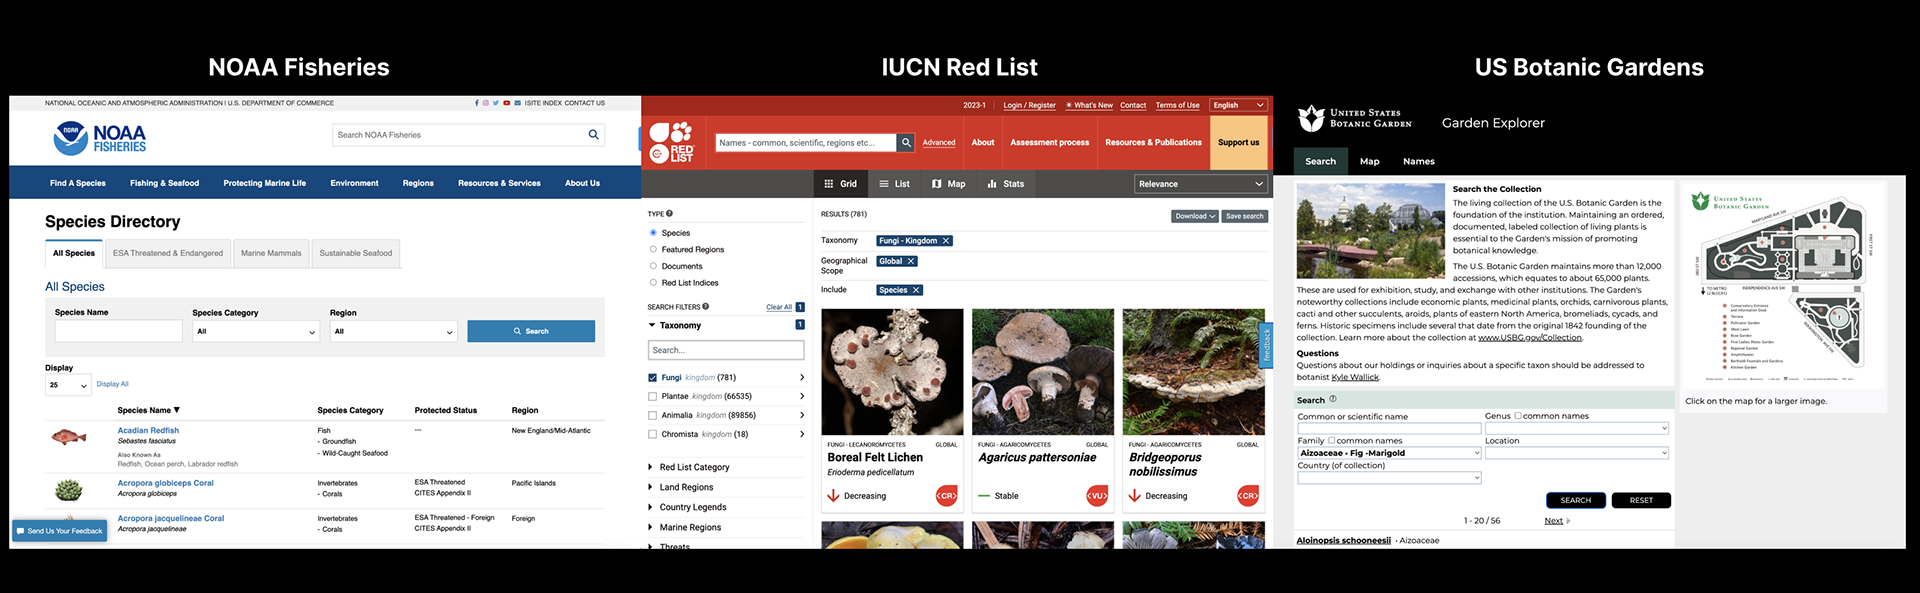Viewport: 1920px width, 593px height.
Task: Click US Botanic Garden tulip logo
Action: pyautogui.click(x=1311, y=118)
